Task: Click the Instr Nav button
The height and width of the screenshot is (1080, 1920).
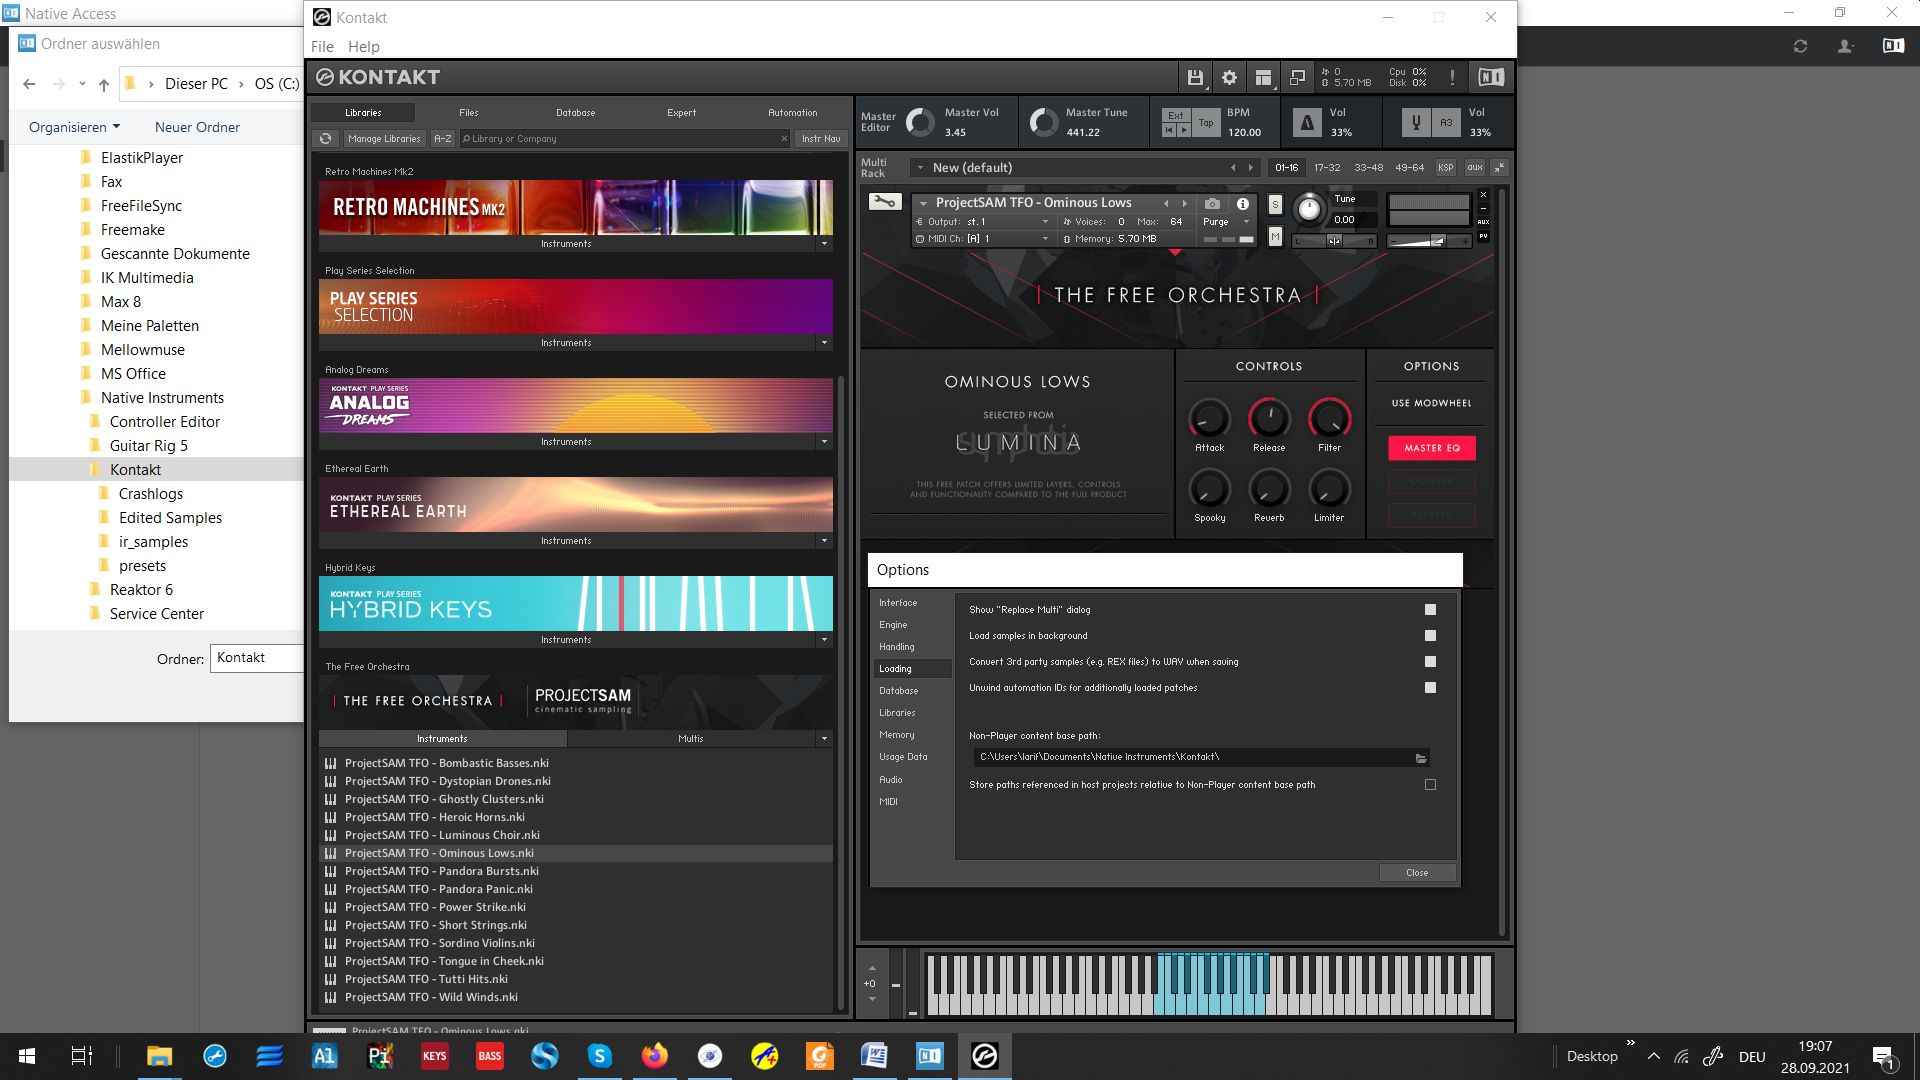Action: coord(821,139)
